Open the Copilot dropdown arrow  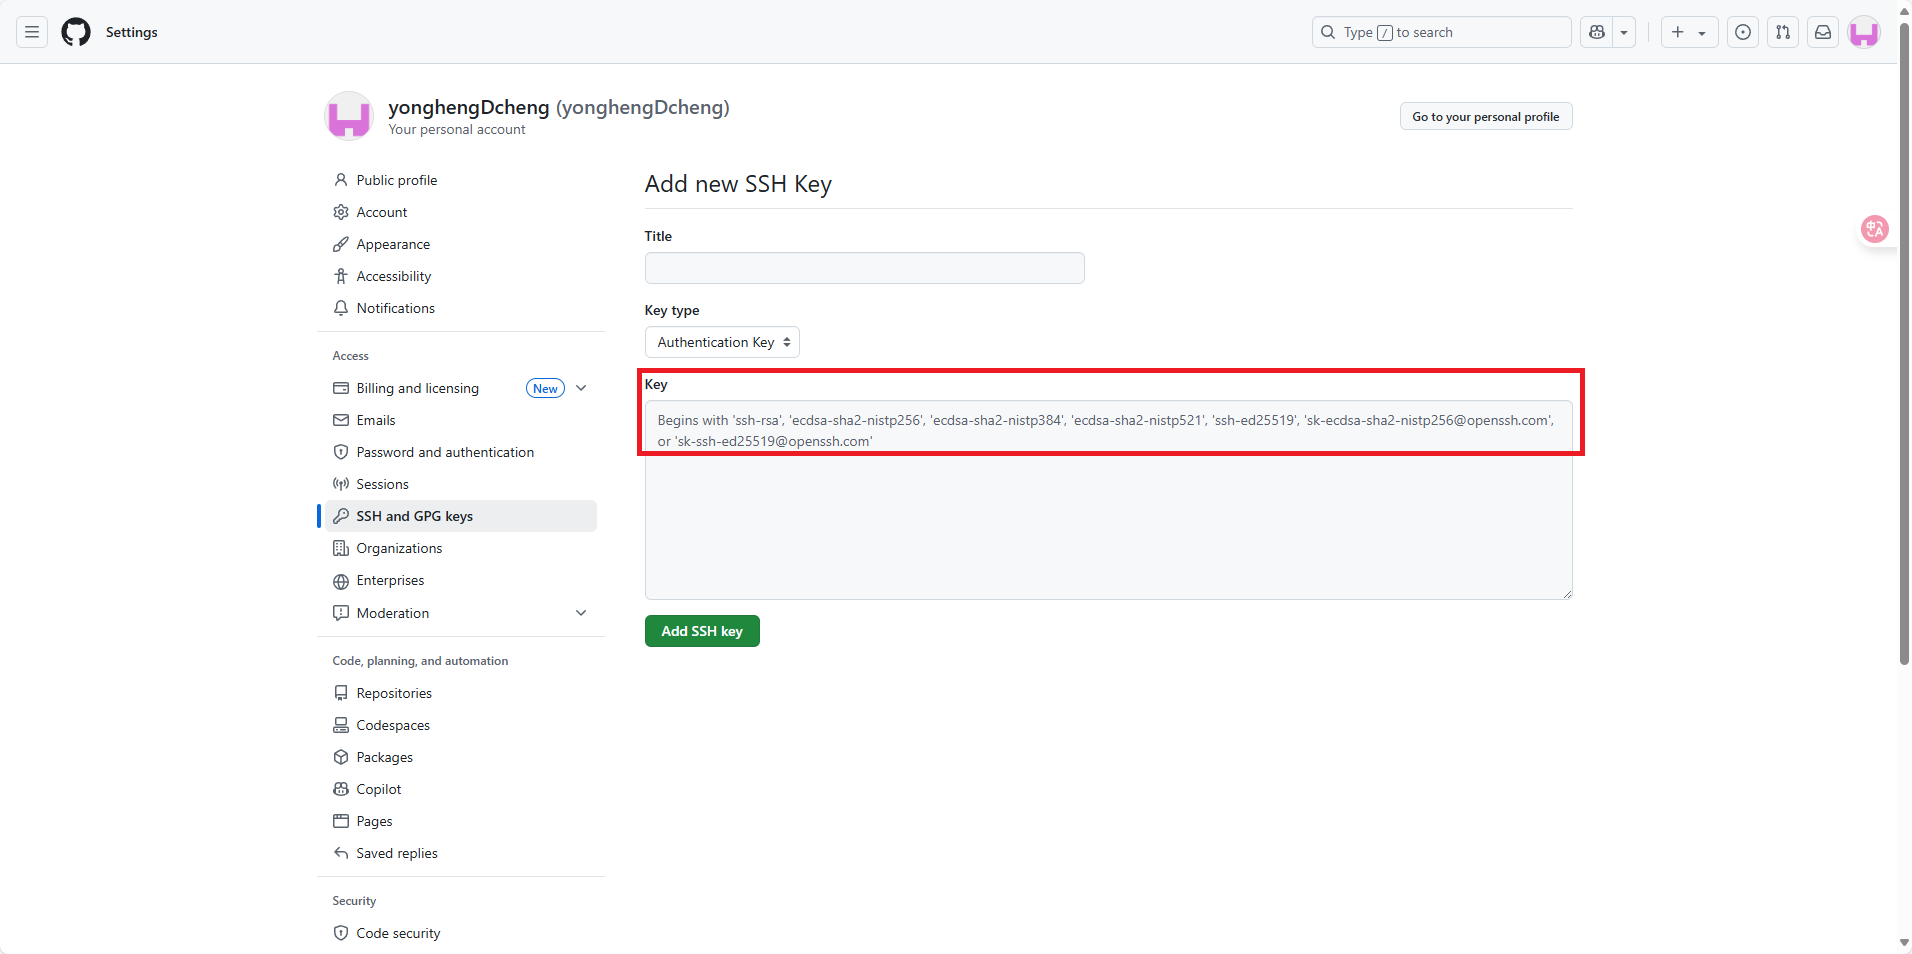(x=1624, y=32)
